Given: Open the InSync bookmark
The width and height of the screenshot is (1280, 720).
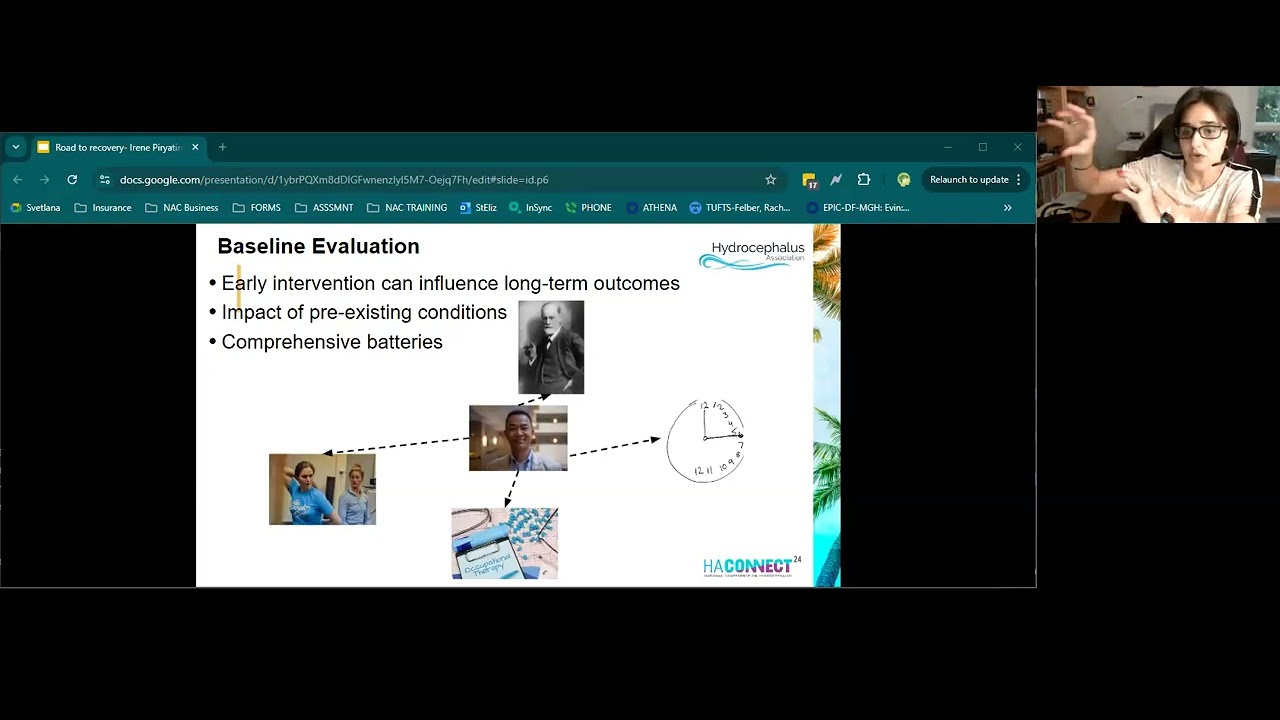Looking at the screenshot, I should point(530,208).
